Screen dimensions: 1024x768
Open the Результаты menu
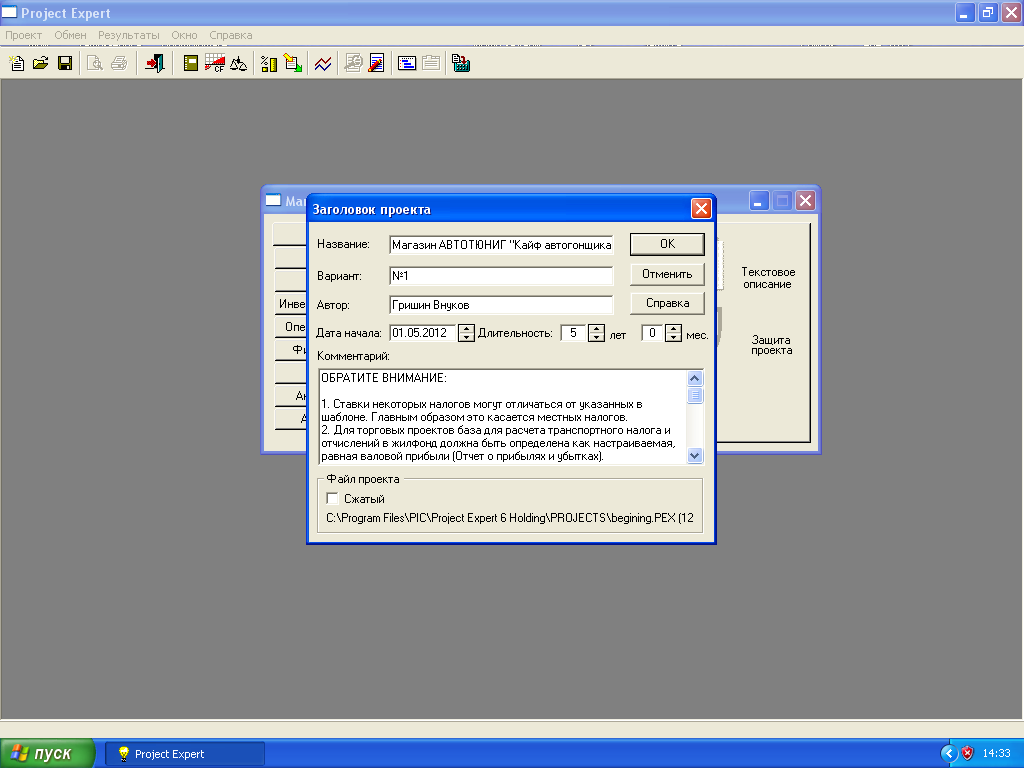pos(129,35)
